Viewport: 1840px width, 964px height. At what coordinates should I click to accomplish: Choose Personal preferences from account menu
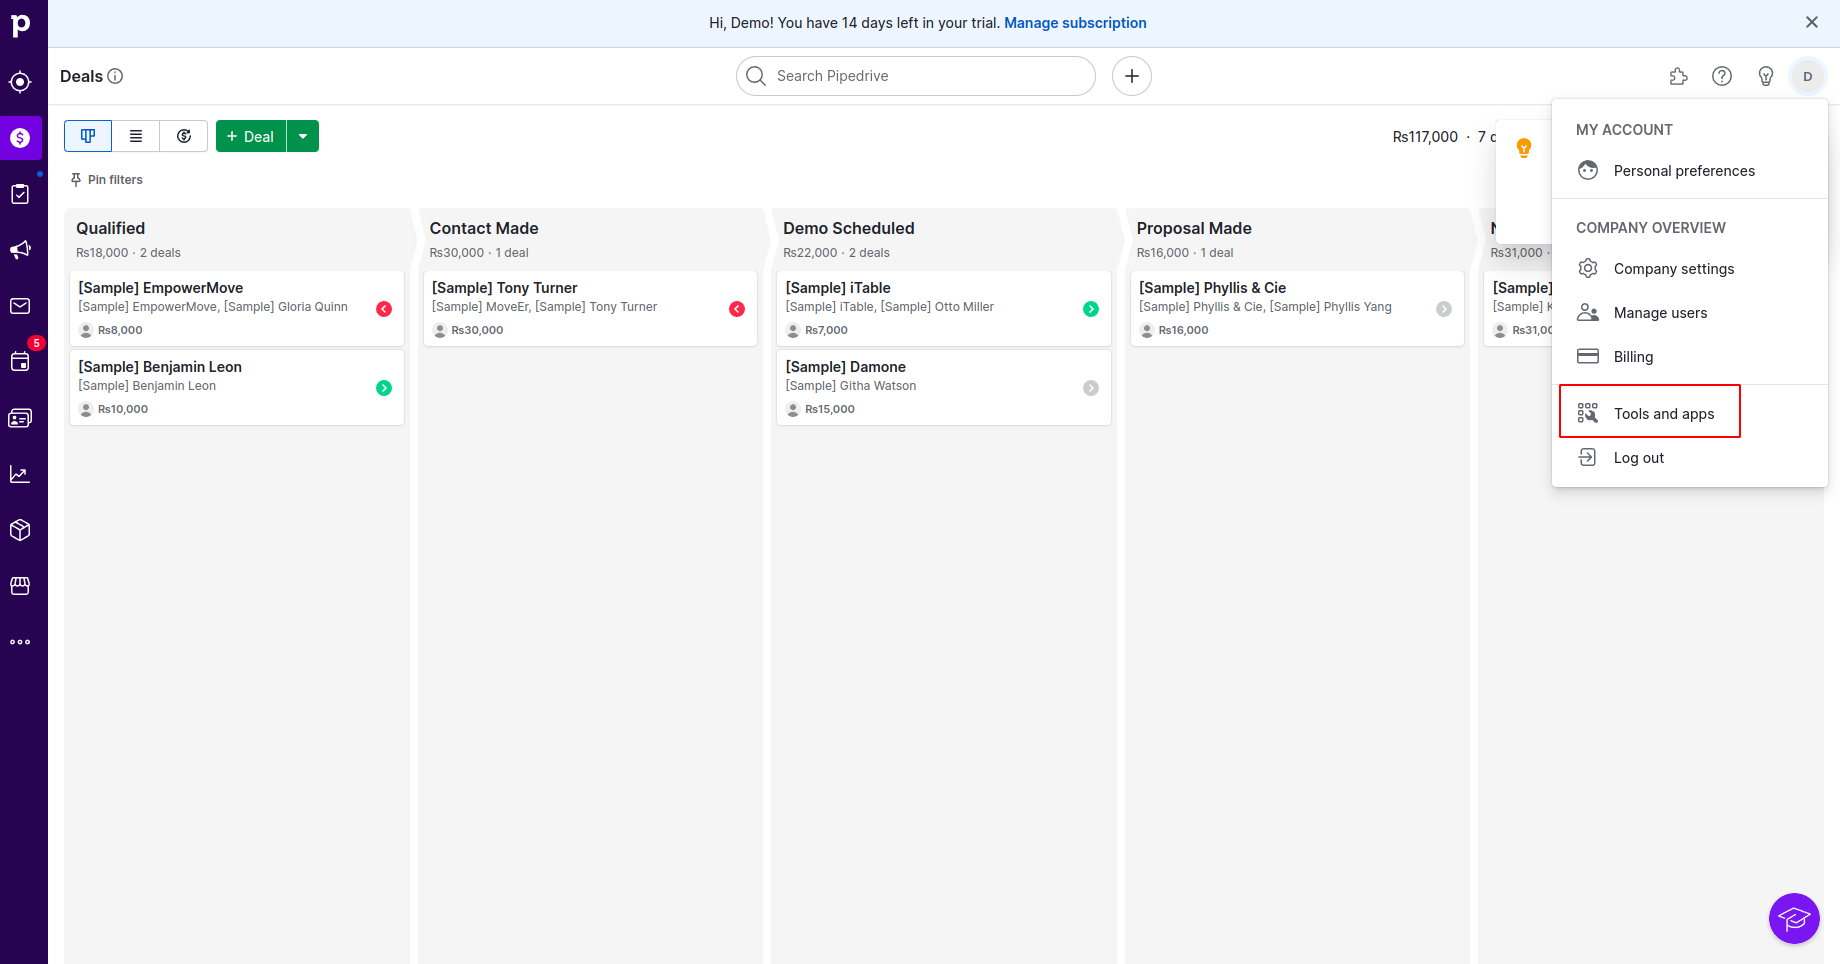point(1683,171)
